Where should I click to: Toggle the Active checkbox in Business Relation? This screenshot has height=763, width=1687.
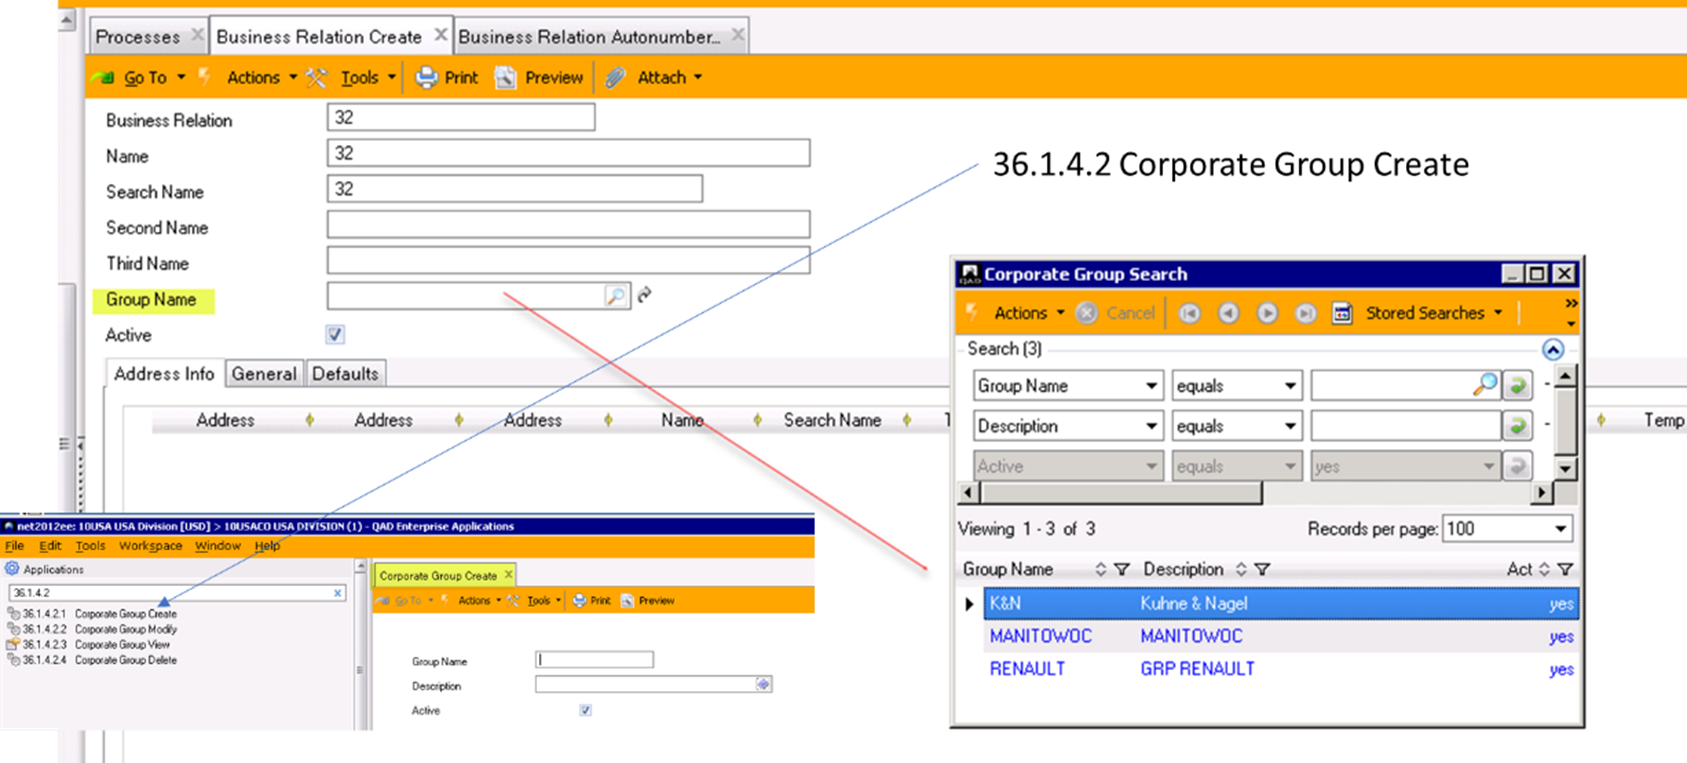(x=335, y=335)
